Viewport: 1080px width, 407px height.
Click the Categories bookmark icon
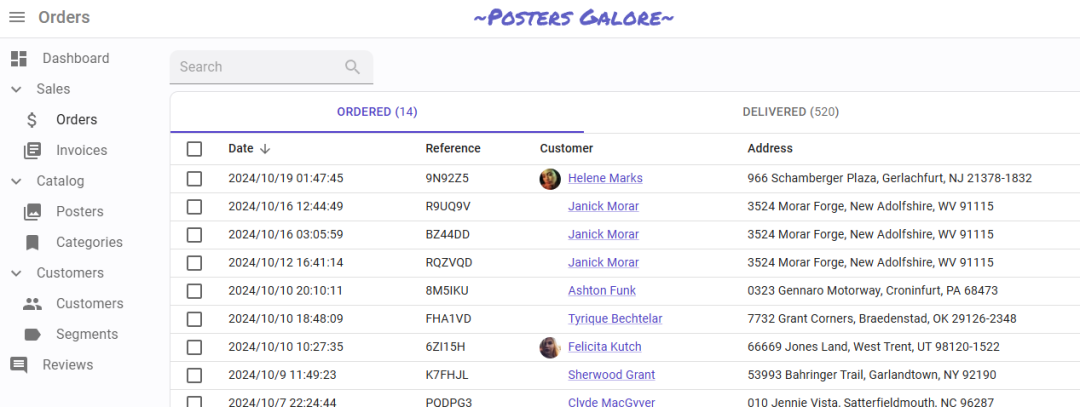32,243
